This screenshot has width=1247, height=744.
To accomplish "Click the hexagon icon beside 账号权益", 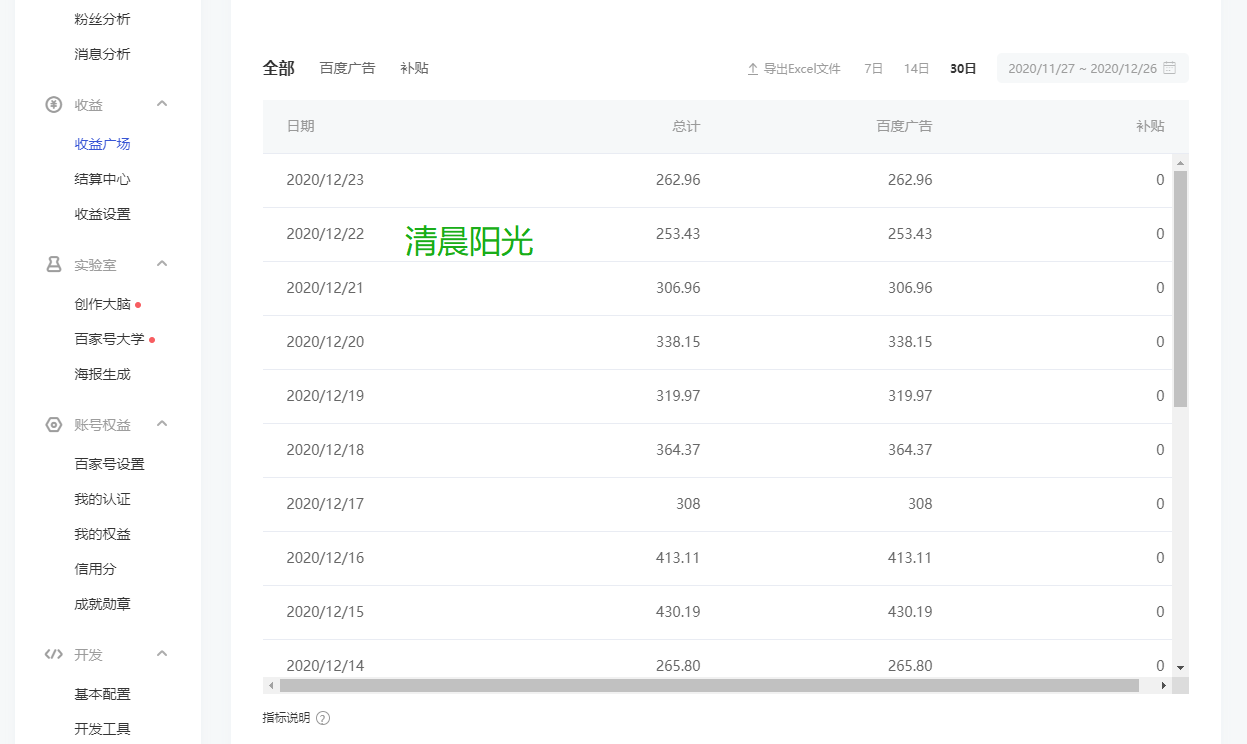I will (x=54, y=425).
